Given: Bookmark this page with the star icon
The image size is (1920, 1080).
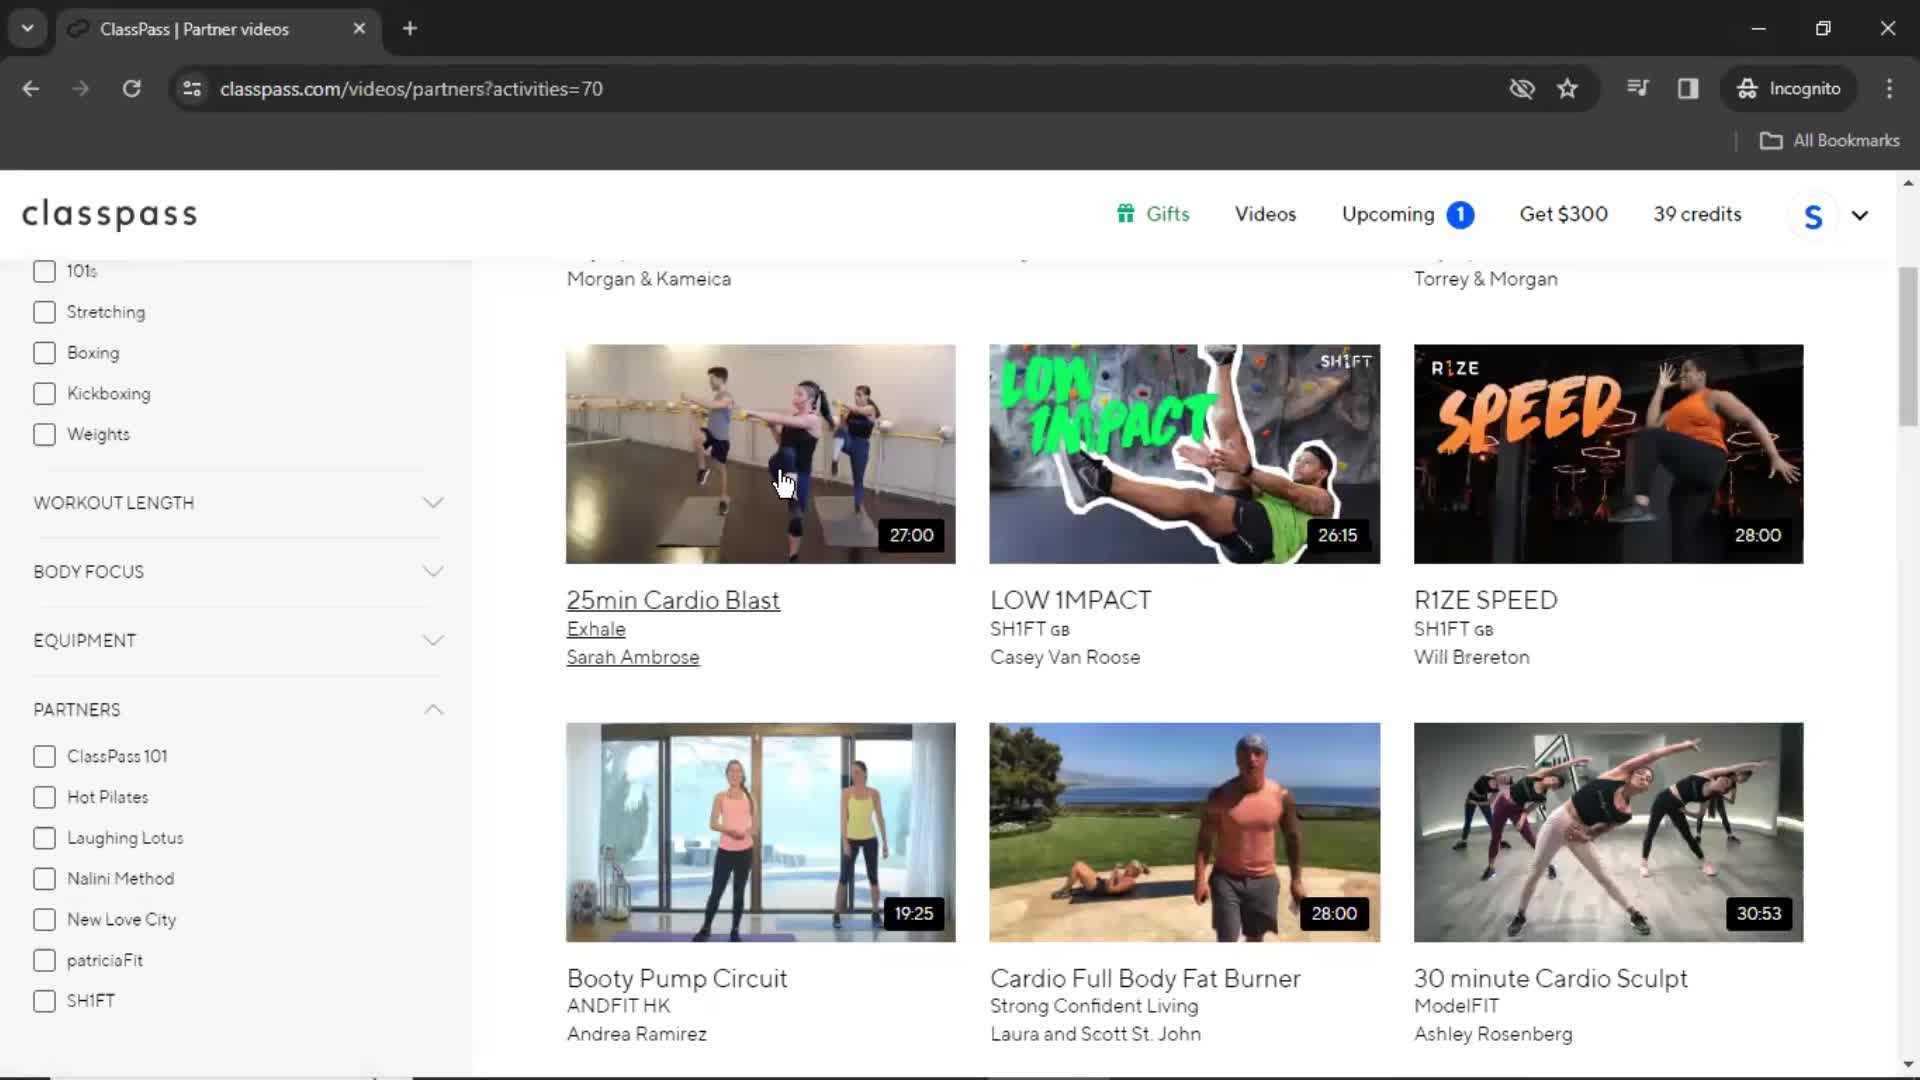Looking at the screenshot, I should tap(1567, 89).
